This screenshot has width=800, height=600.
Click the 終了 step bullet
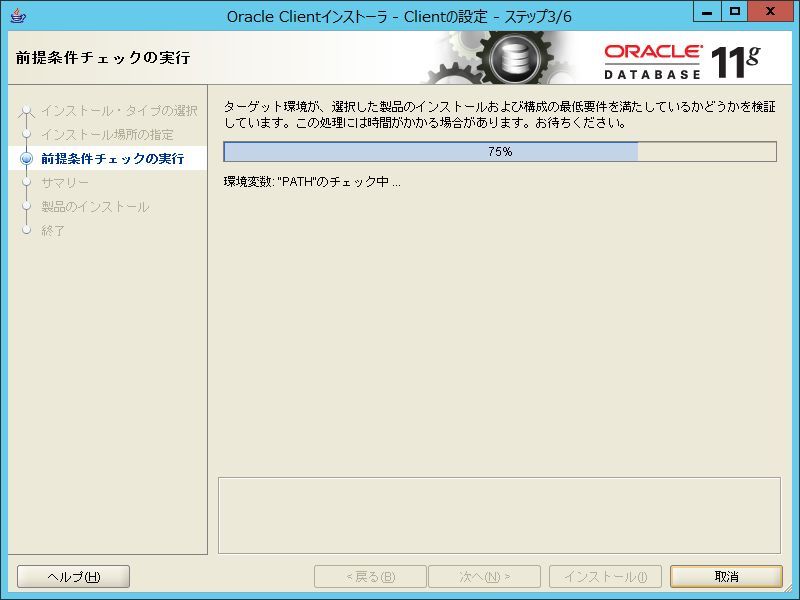pyautogui.click(x=27, y=230)
